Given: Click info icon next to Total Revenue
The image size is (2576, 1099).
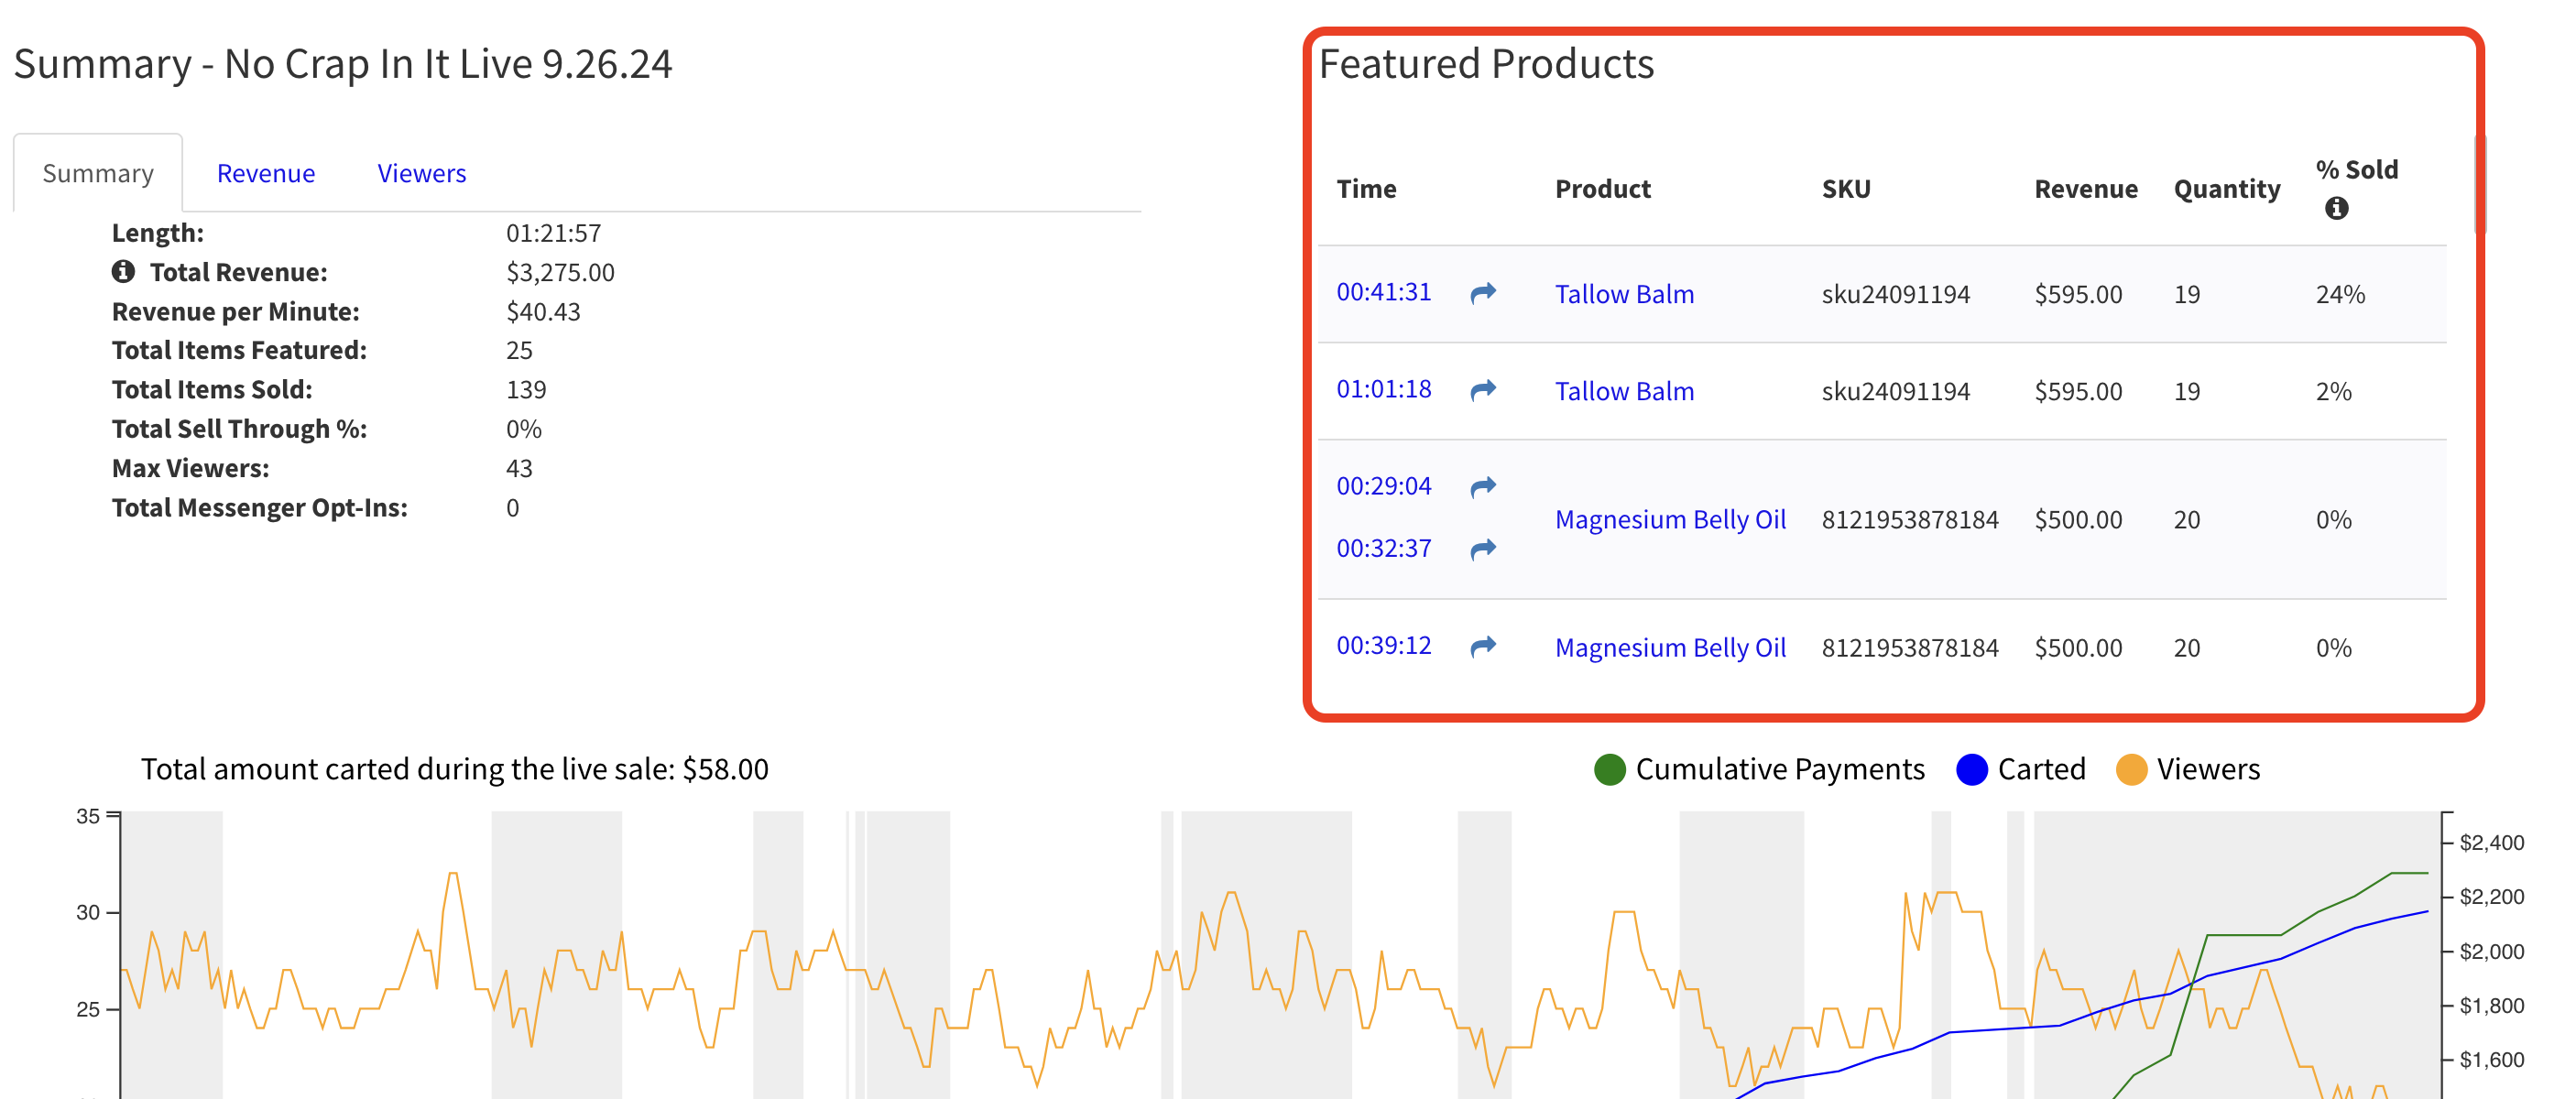Looking at the screenshot, I should [123, 272].
